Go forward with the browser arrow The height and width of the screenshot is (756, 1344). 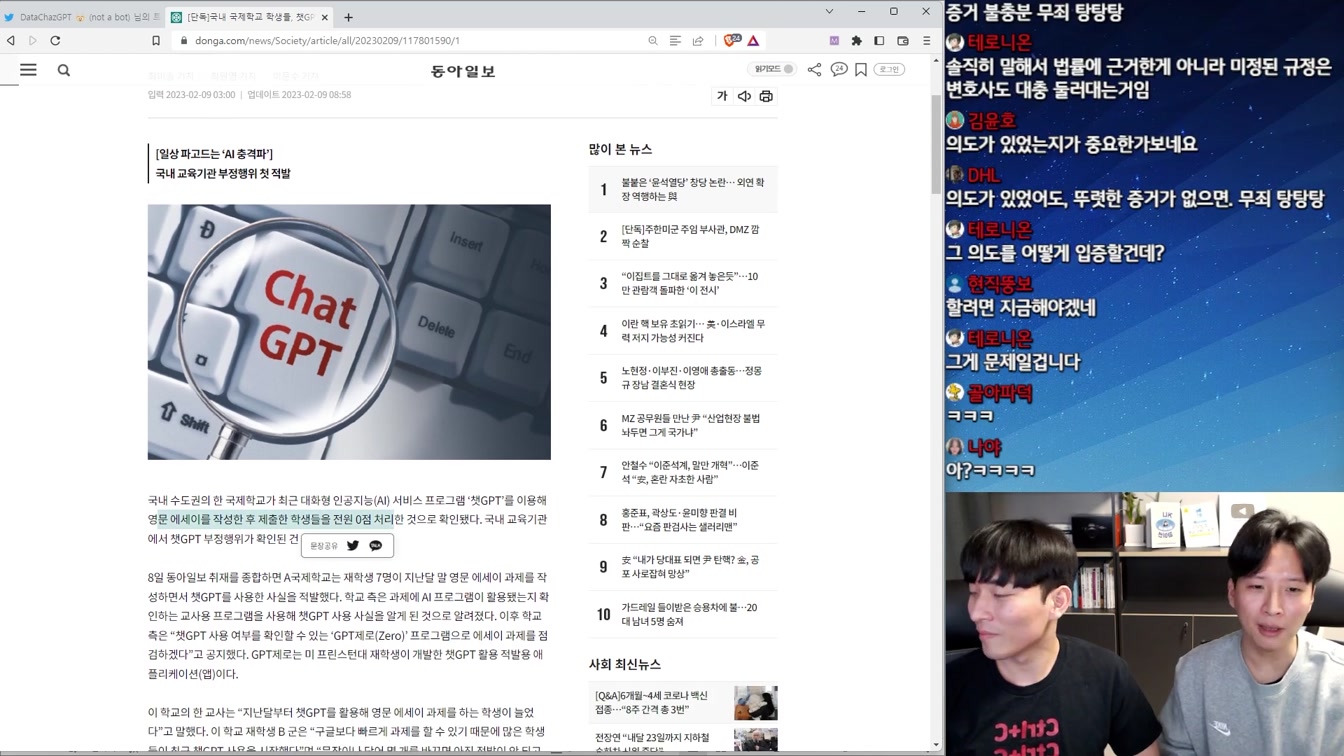(32, 41)
